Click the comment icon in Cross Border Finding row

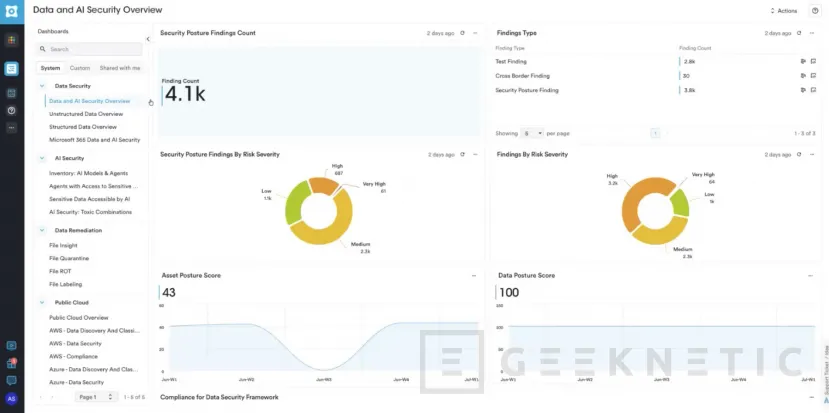tap(813, 76)
